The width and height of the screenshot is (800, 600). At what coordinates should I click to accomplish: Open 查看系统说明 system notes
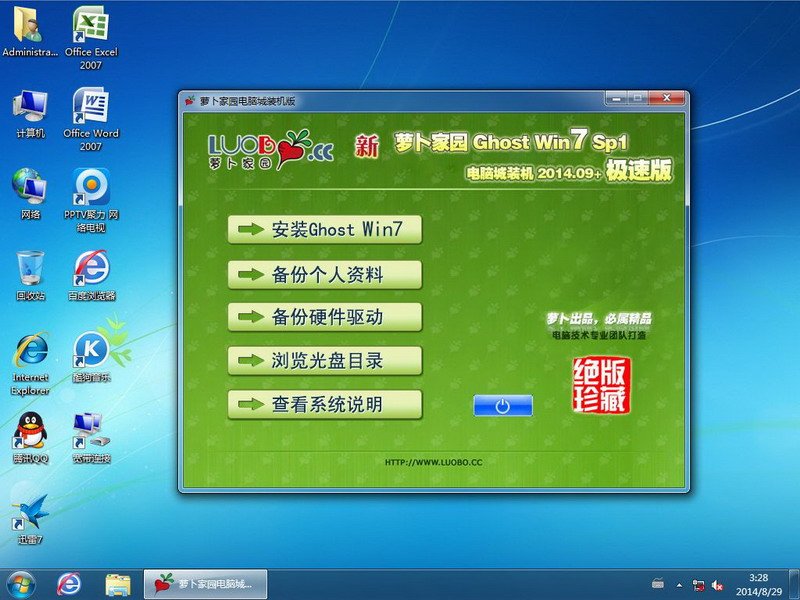(325, 405)
